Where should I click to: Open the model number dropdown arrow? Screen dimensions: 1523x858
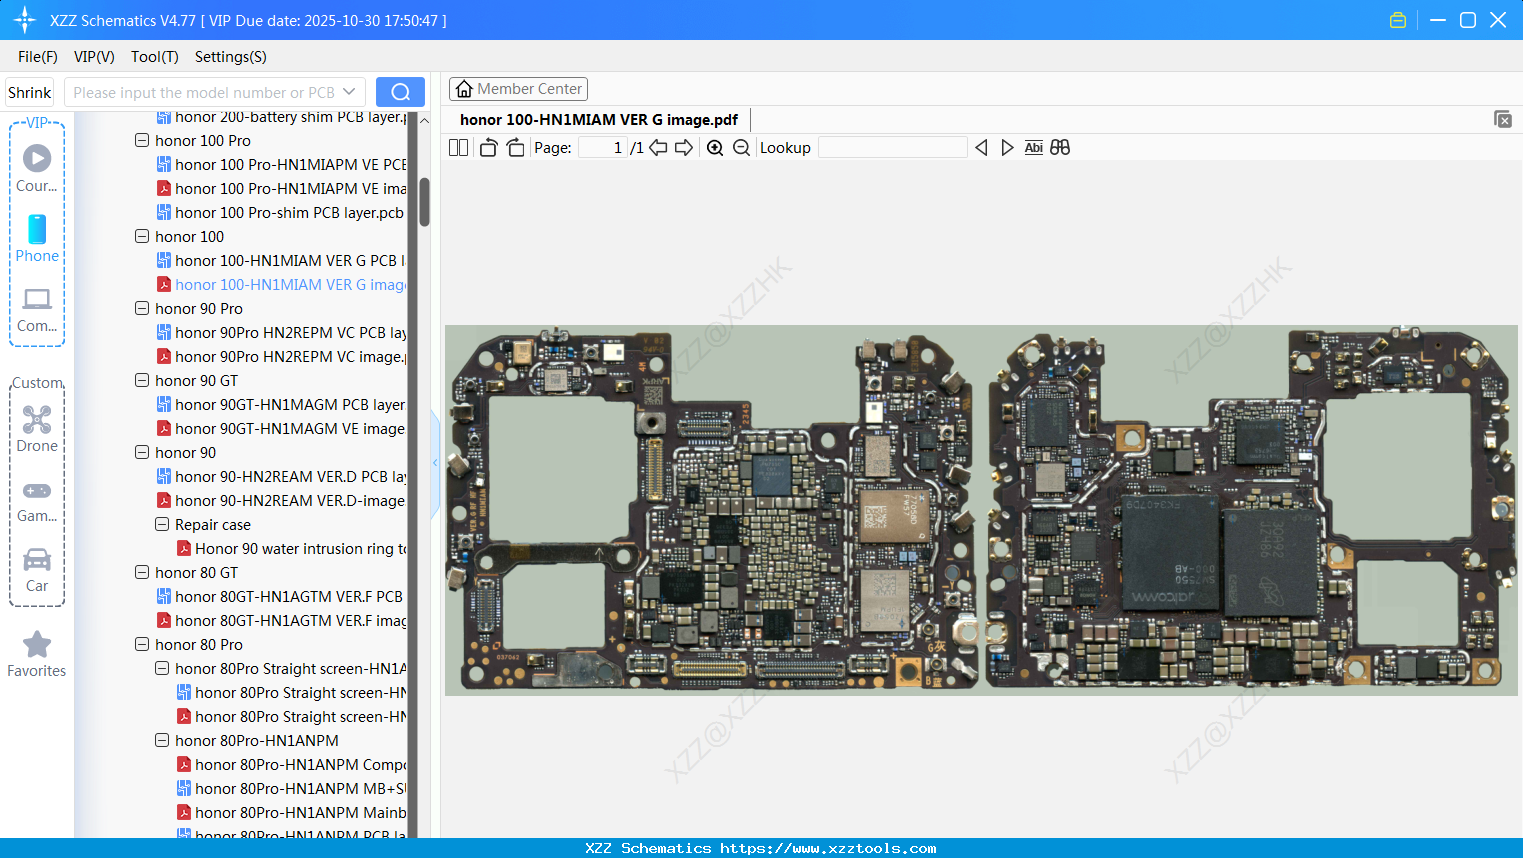pyautogui.click(x=349, y=92)
